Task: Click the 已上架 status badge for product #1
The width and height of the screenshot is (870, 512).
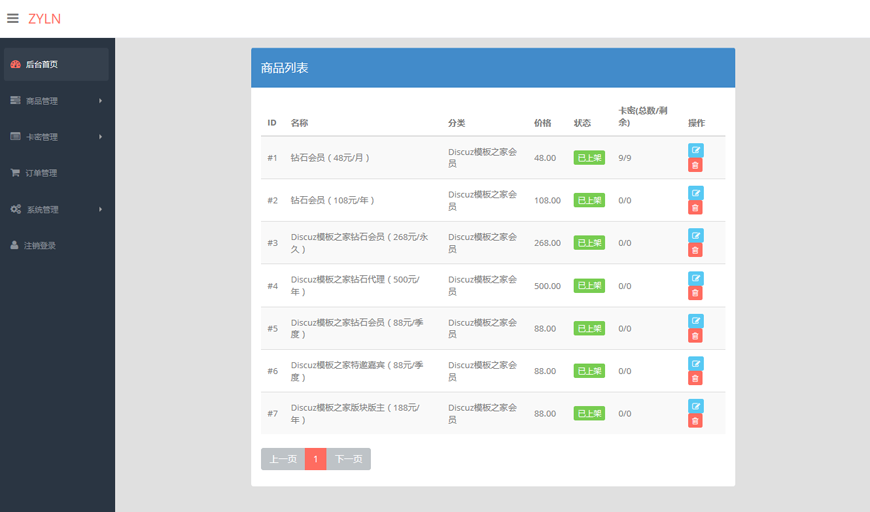Action: click(x=589, y=158)
